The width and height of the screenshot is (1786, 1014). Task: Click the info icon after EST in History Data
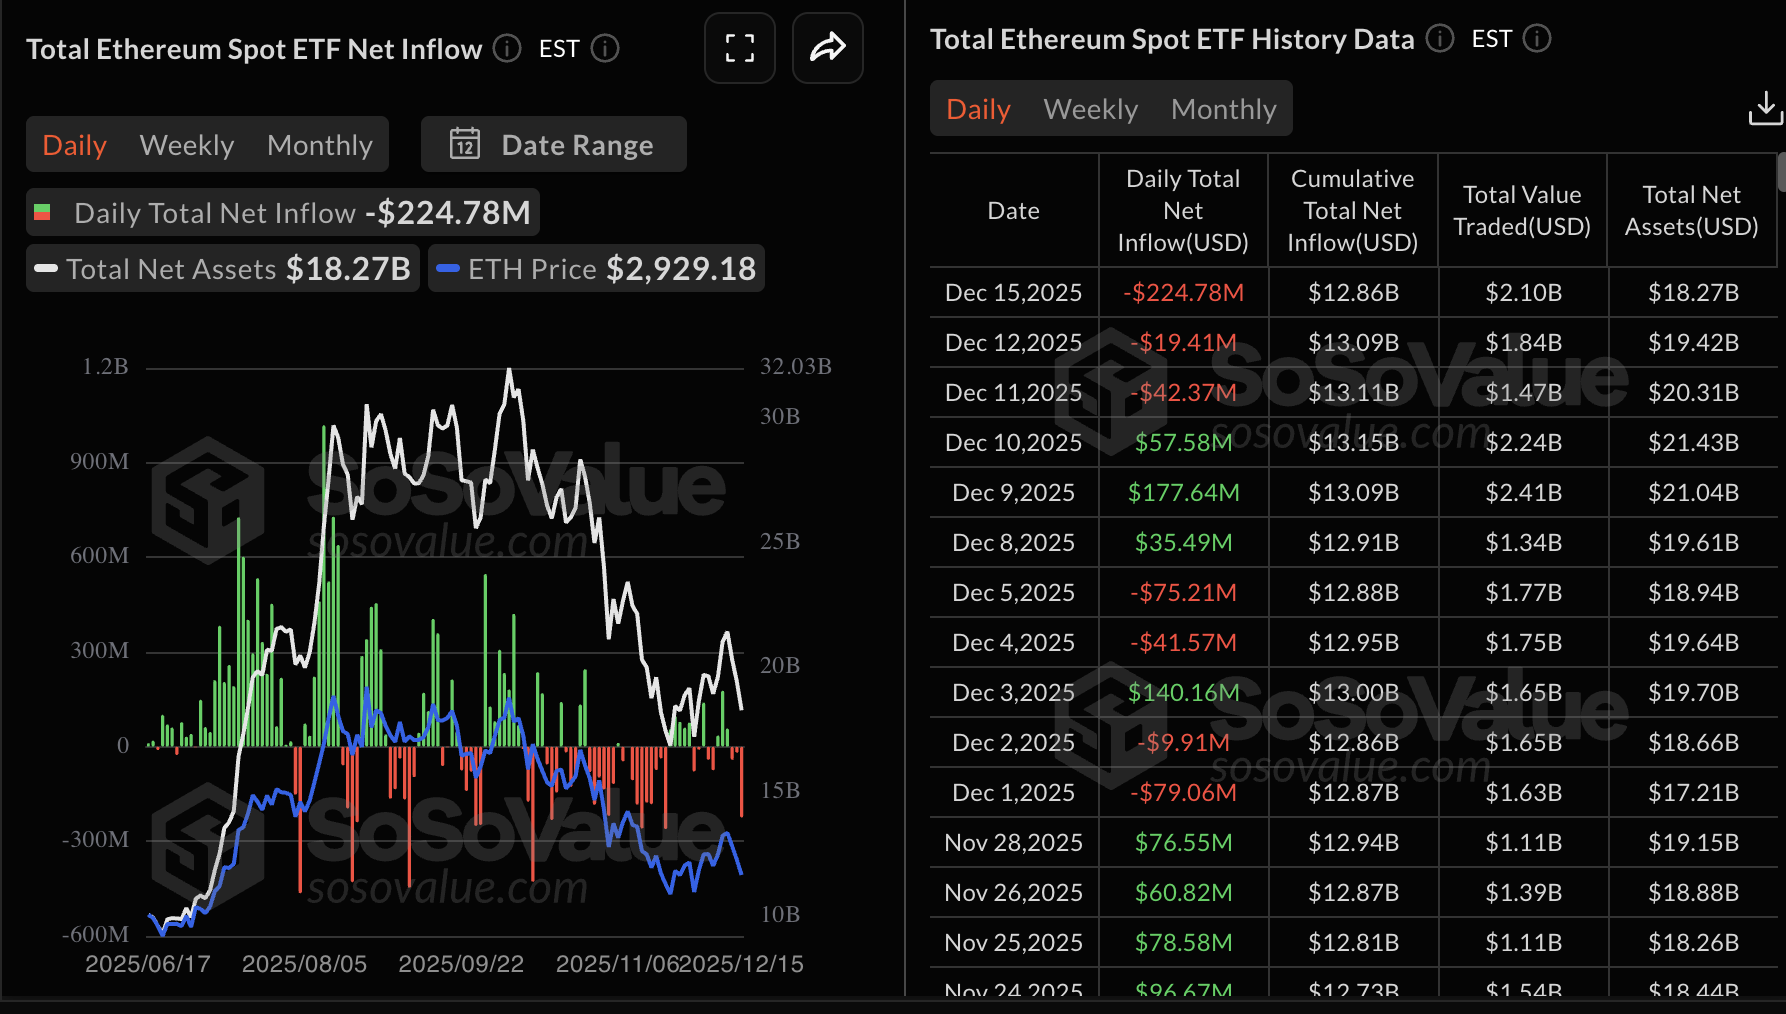tap(1537, 39)
